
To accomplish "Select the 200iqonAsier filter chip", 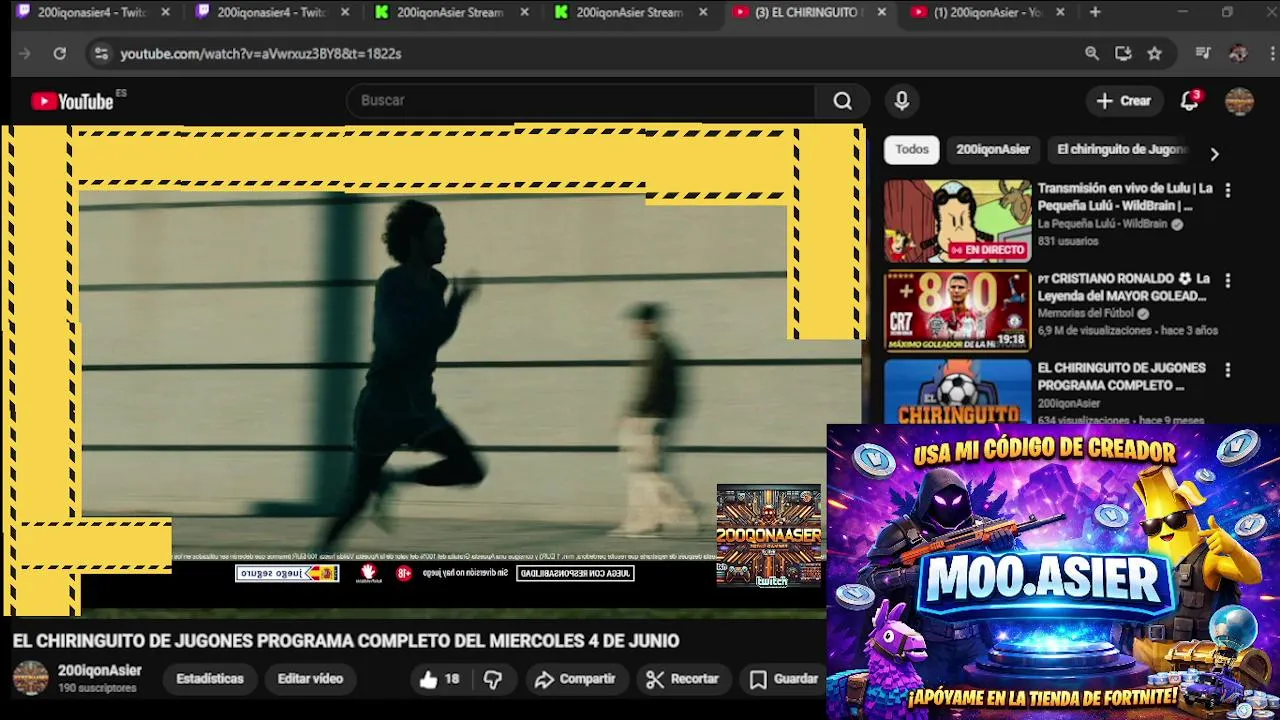I will tap(993, 150).
